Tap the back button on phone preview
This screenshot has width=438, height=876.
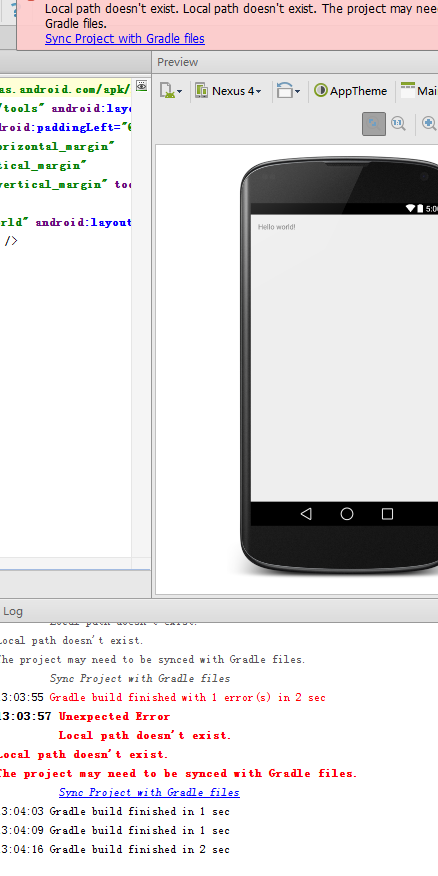coord(306,514)
